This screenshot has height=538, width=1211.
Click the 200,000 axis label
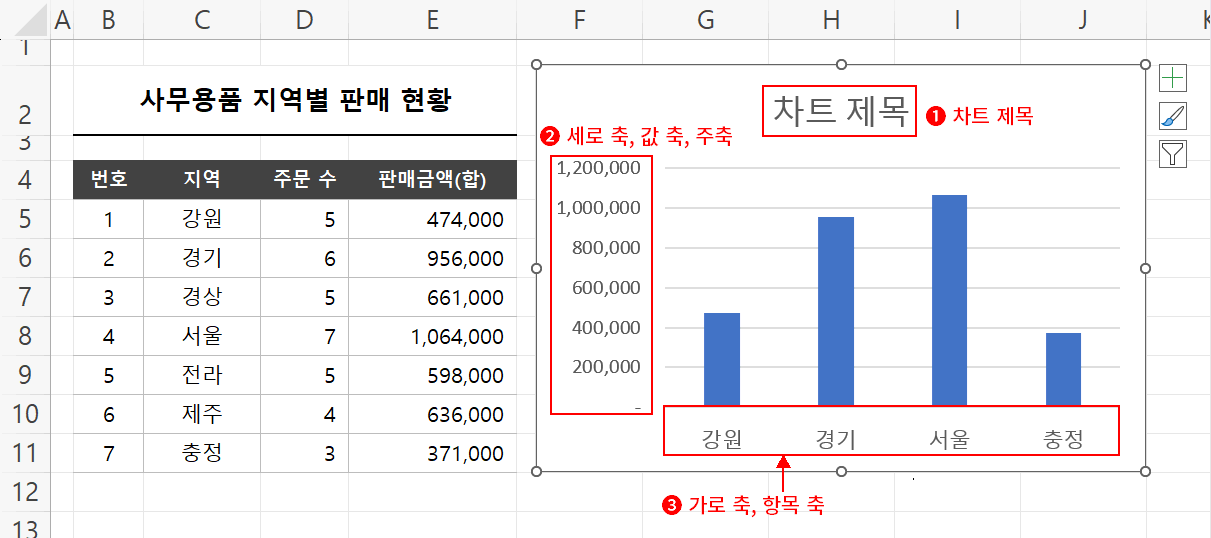pyautogui.click(x=606, y=366)
